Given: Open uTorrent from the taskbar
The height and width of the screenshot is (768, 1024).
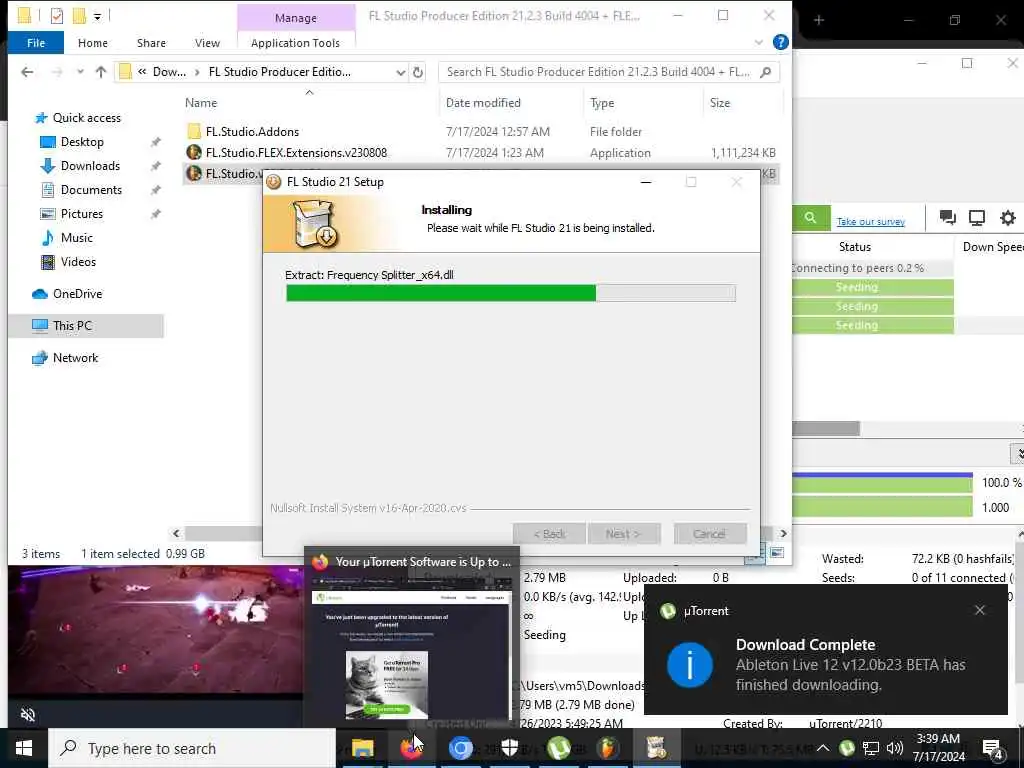Looking at the screenshot, I should pyautogui.click(x=558, y=748).
